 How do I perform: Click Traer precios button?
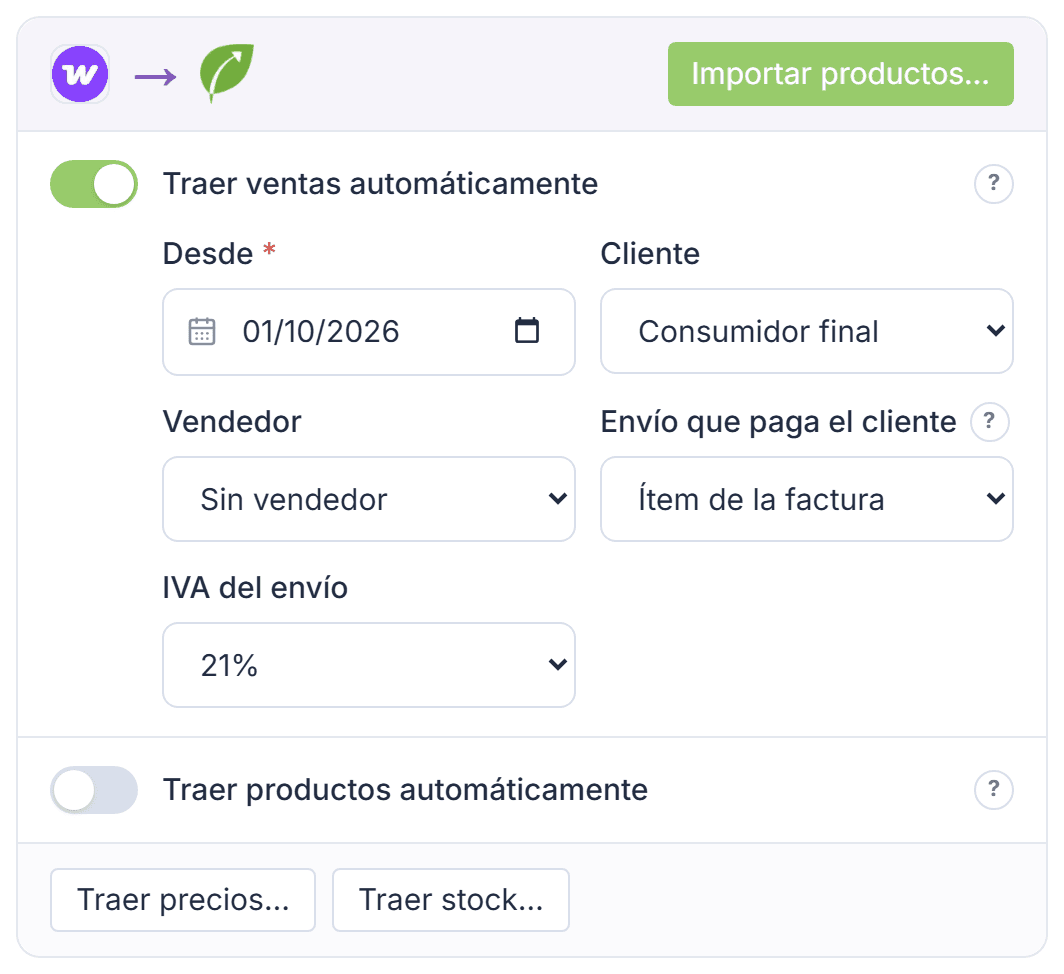point(183,900)
